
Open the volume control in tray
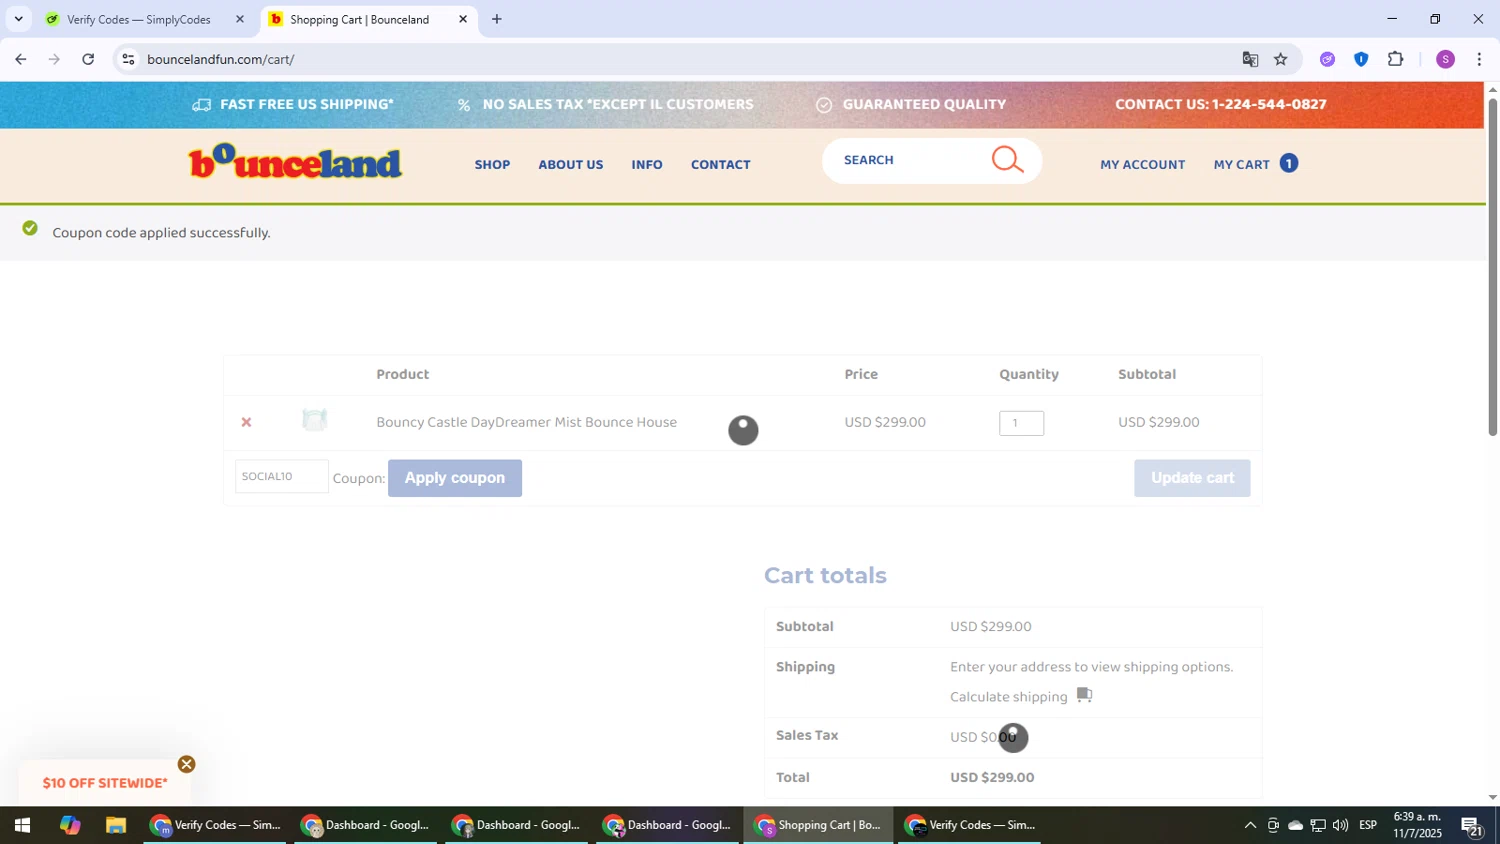tap(1340, 826)
